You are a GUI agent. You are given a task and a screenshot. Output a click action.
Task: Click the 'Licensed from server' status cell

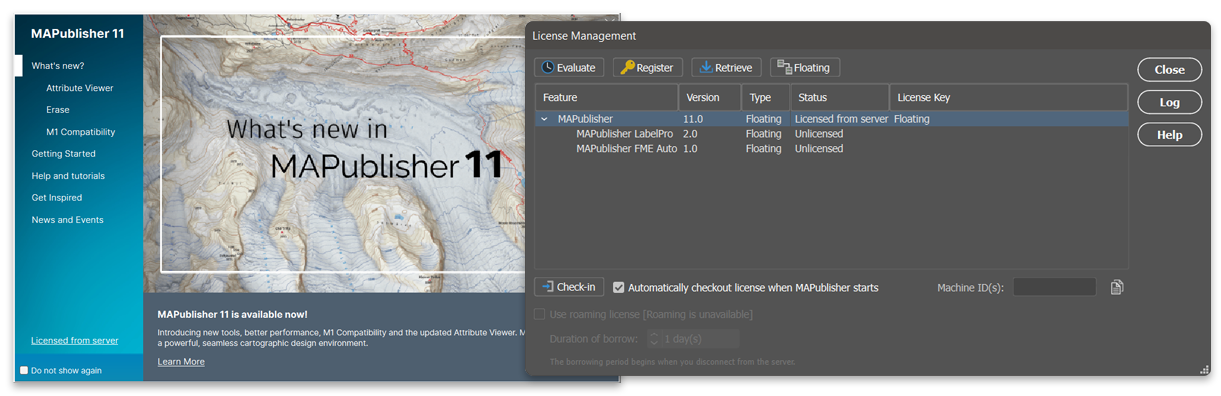841,119
